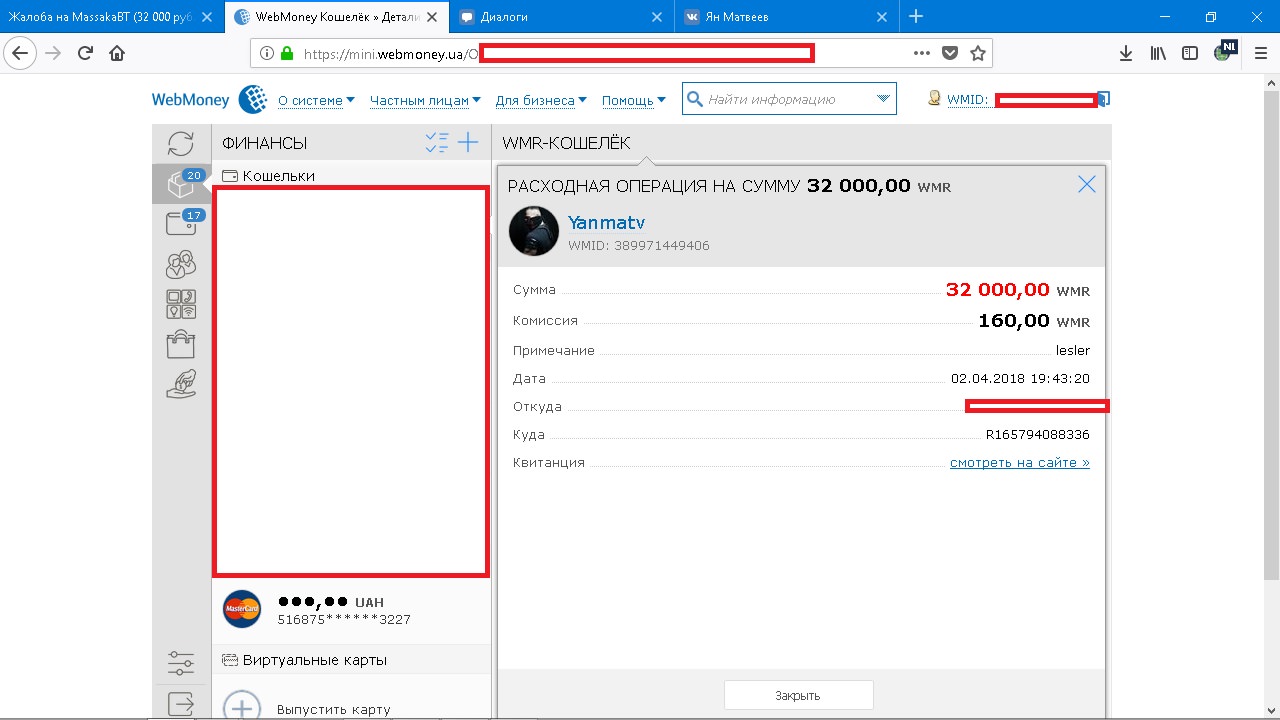Open the смотреть на сайте receipt link
Viewport: 1280px width, 720px height.
(1019, 463)
